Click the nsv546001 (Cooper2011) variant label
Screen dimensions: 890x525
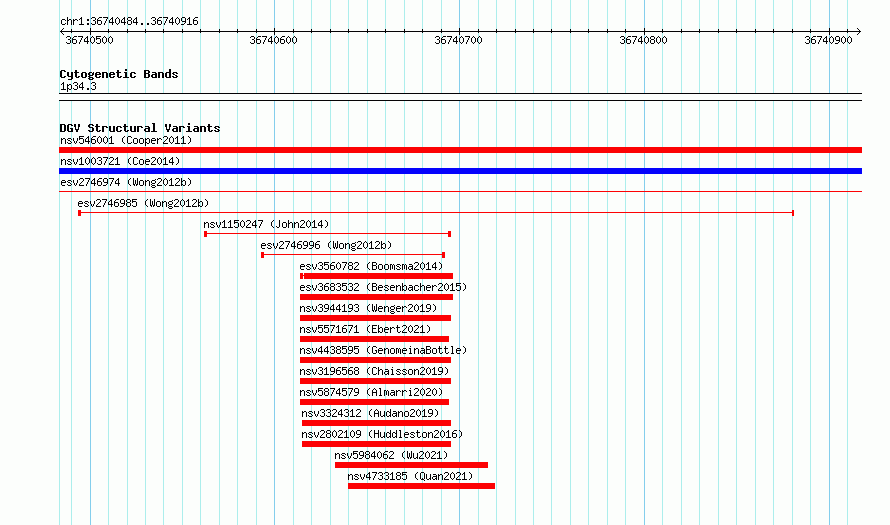point(126,140)
